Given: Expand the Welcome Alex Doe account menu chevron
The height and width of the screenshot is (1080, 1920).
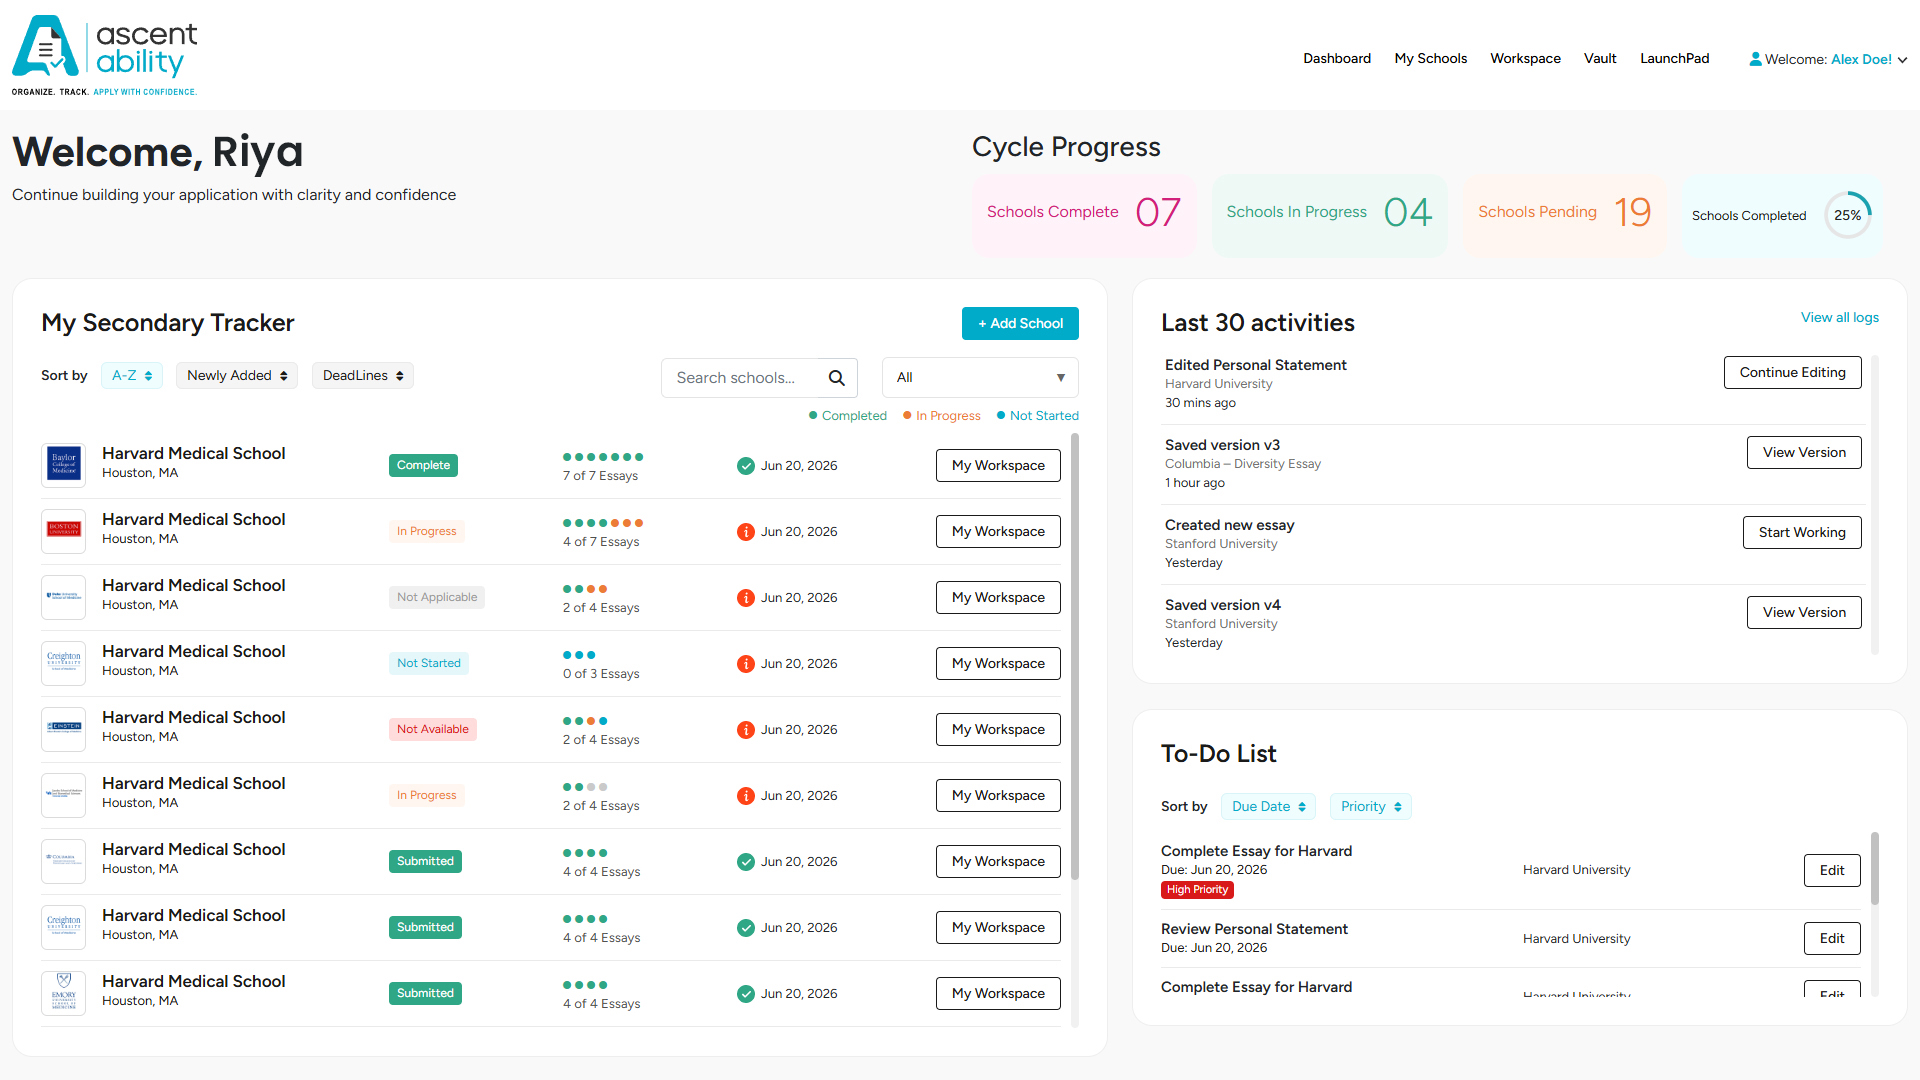Looking at the screenshot, I should point(1902,60).
